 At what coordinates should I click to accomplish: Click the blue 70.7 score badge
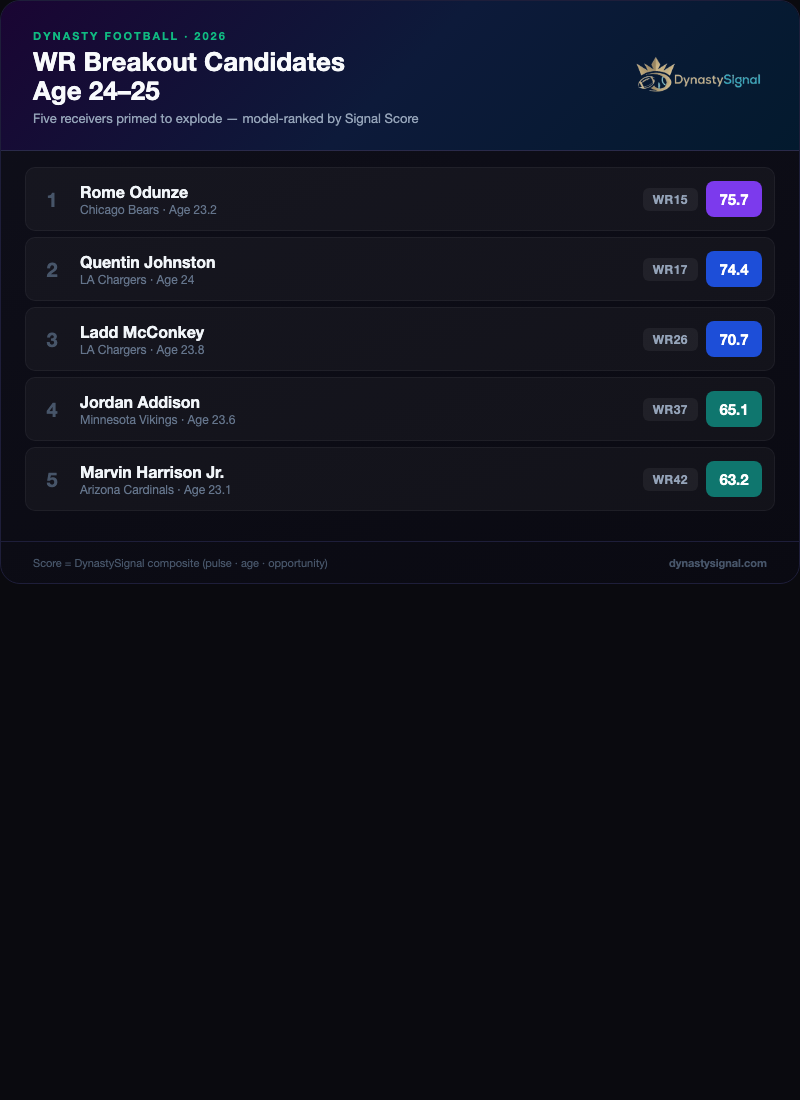point(733,339)
